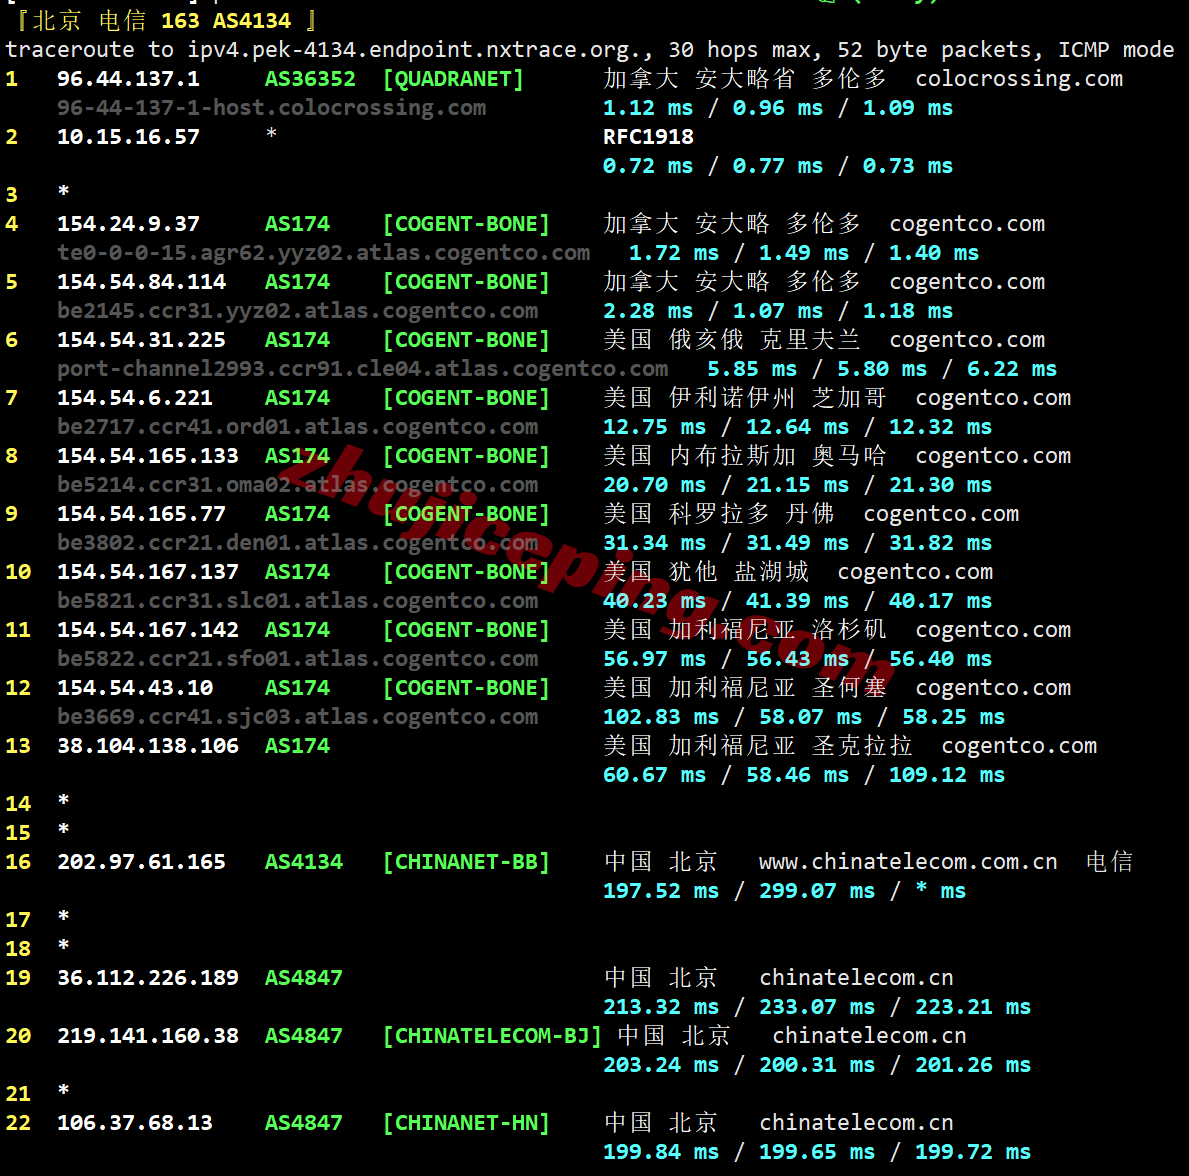Select hop 20 IP 219.141.160.38
Viewport: 1189px width, 1176px height.
tap(148, 1036)
